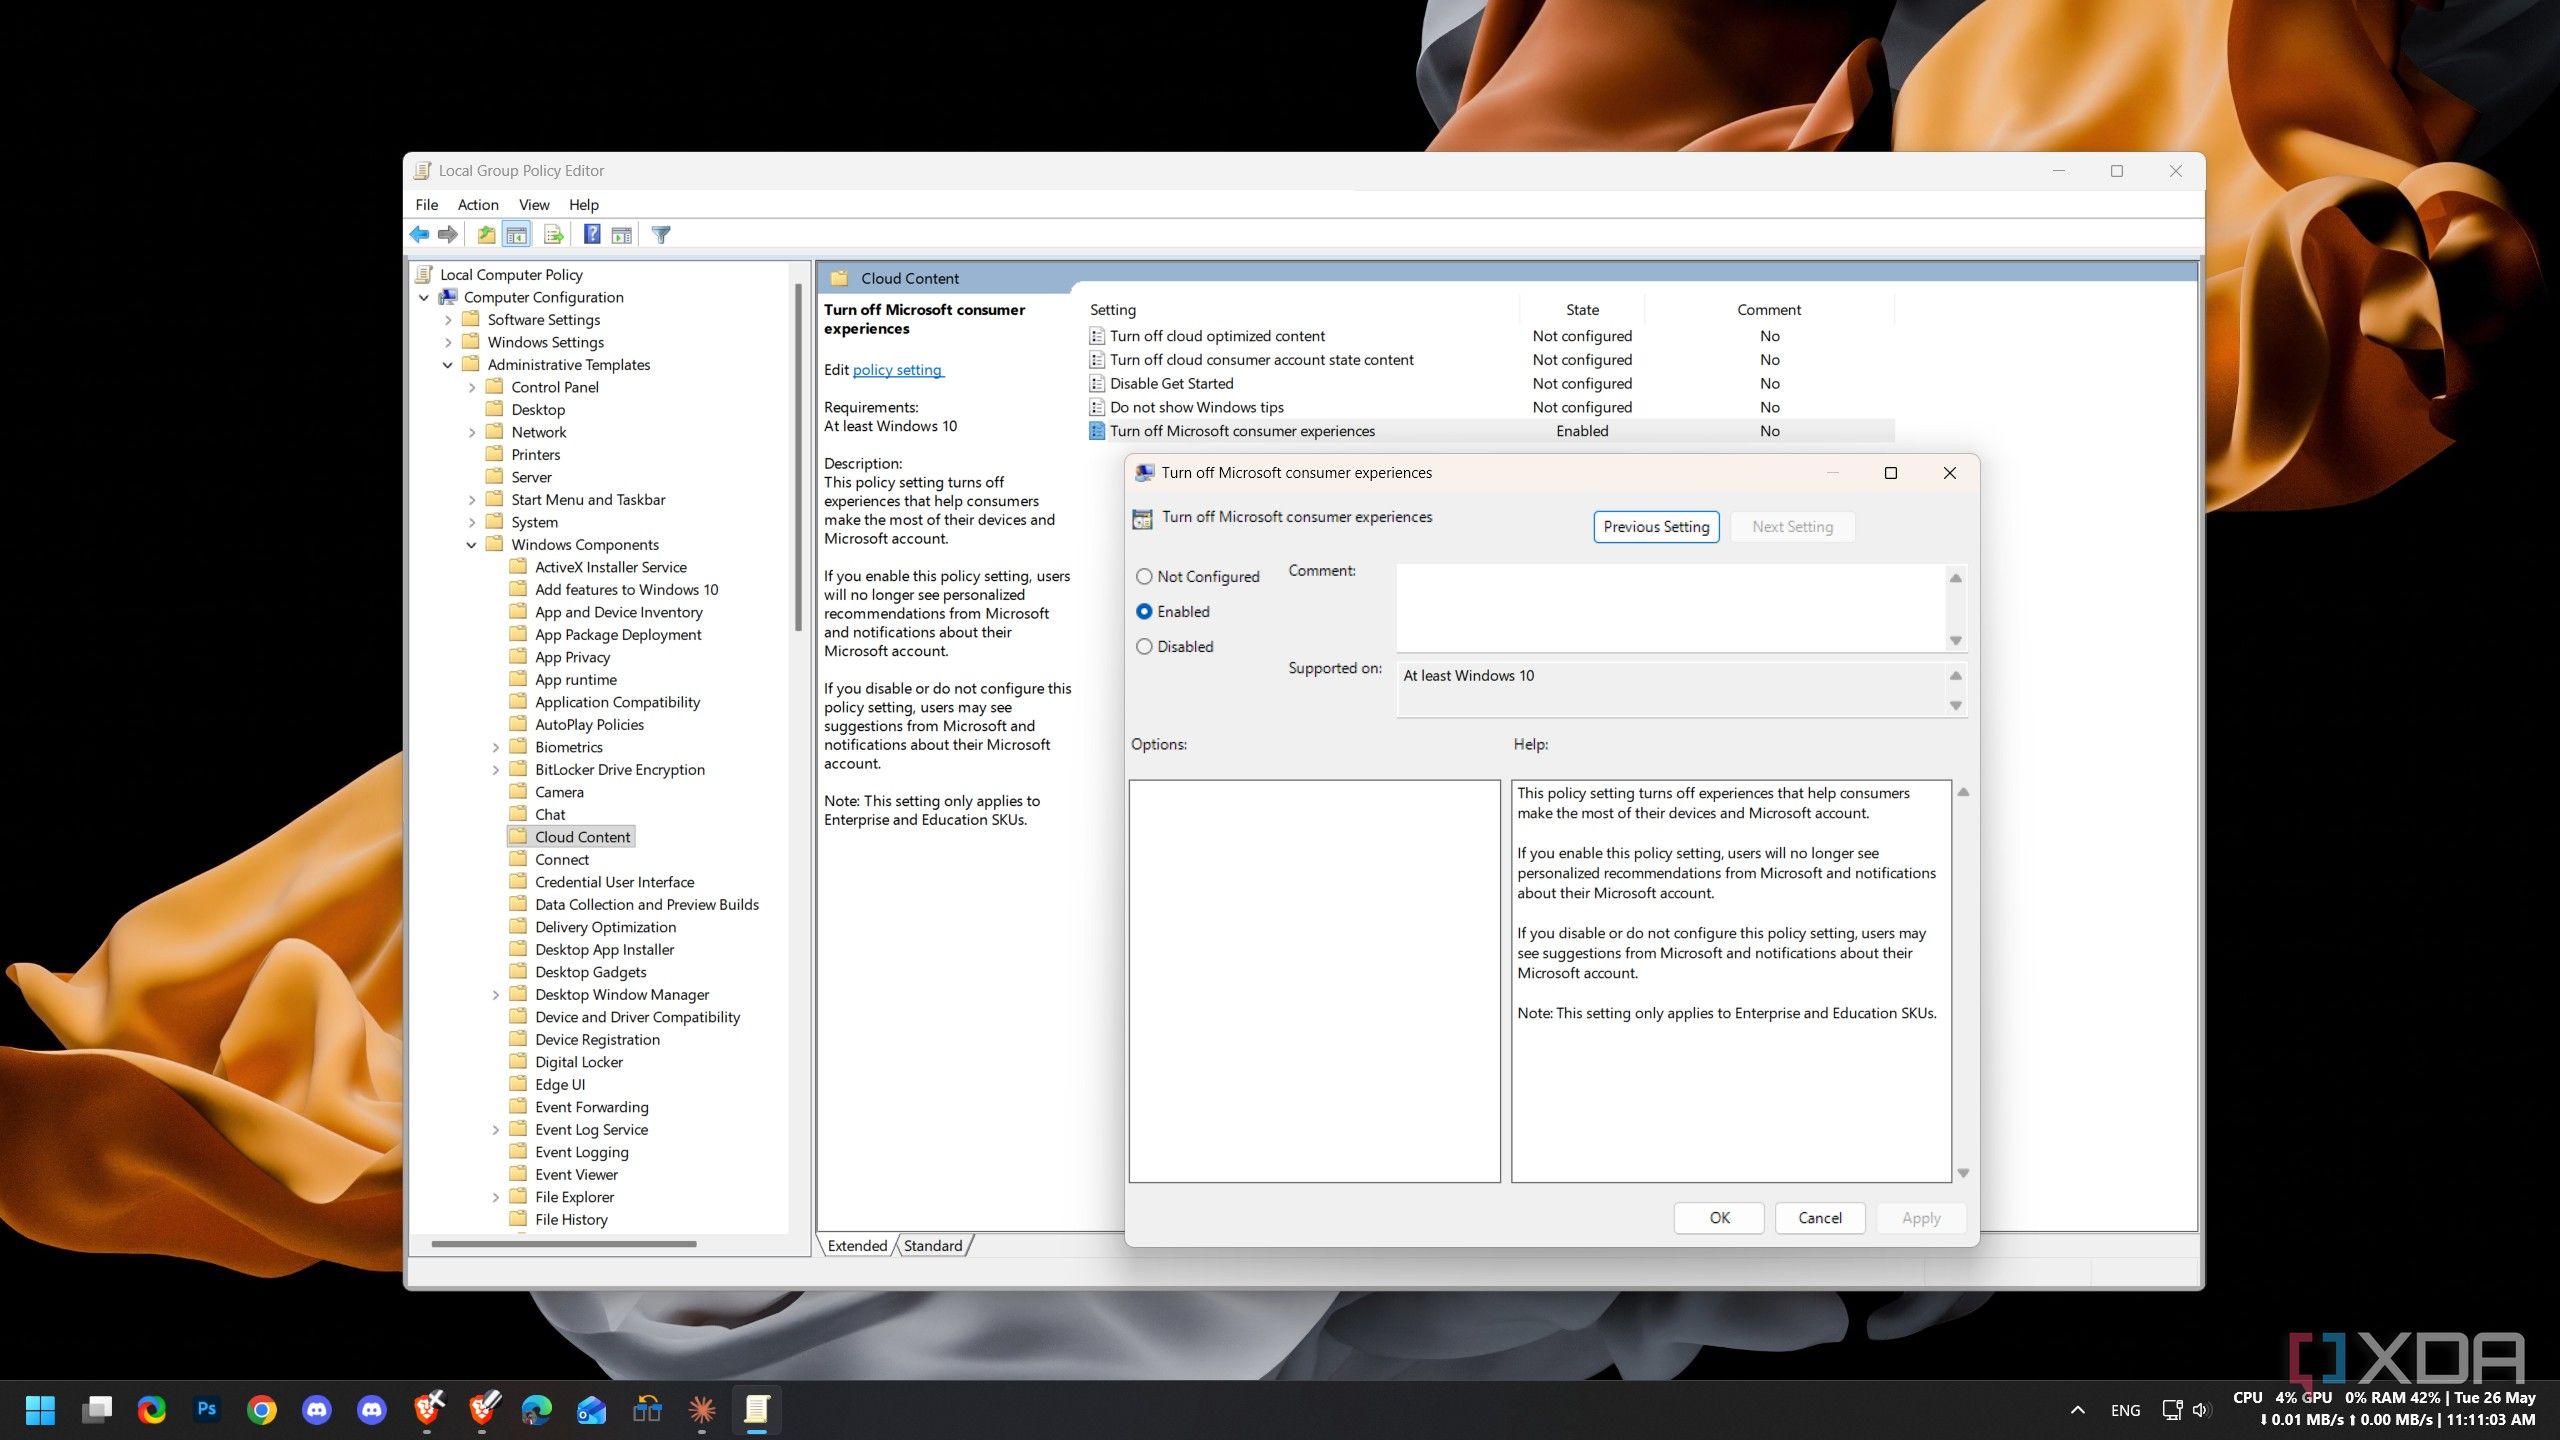Click the Cancel button in dialog

coord(1820,1217)
